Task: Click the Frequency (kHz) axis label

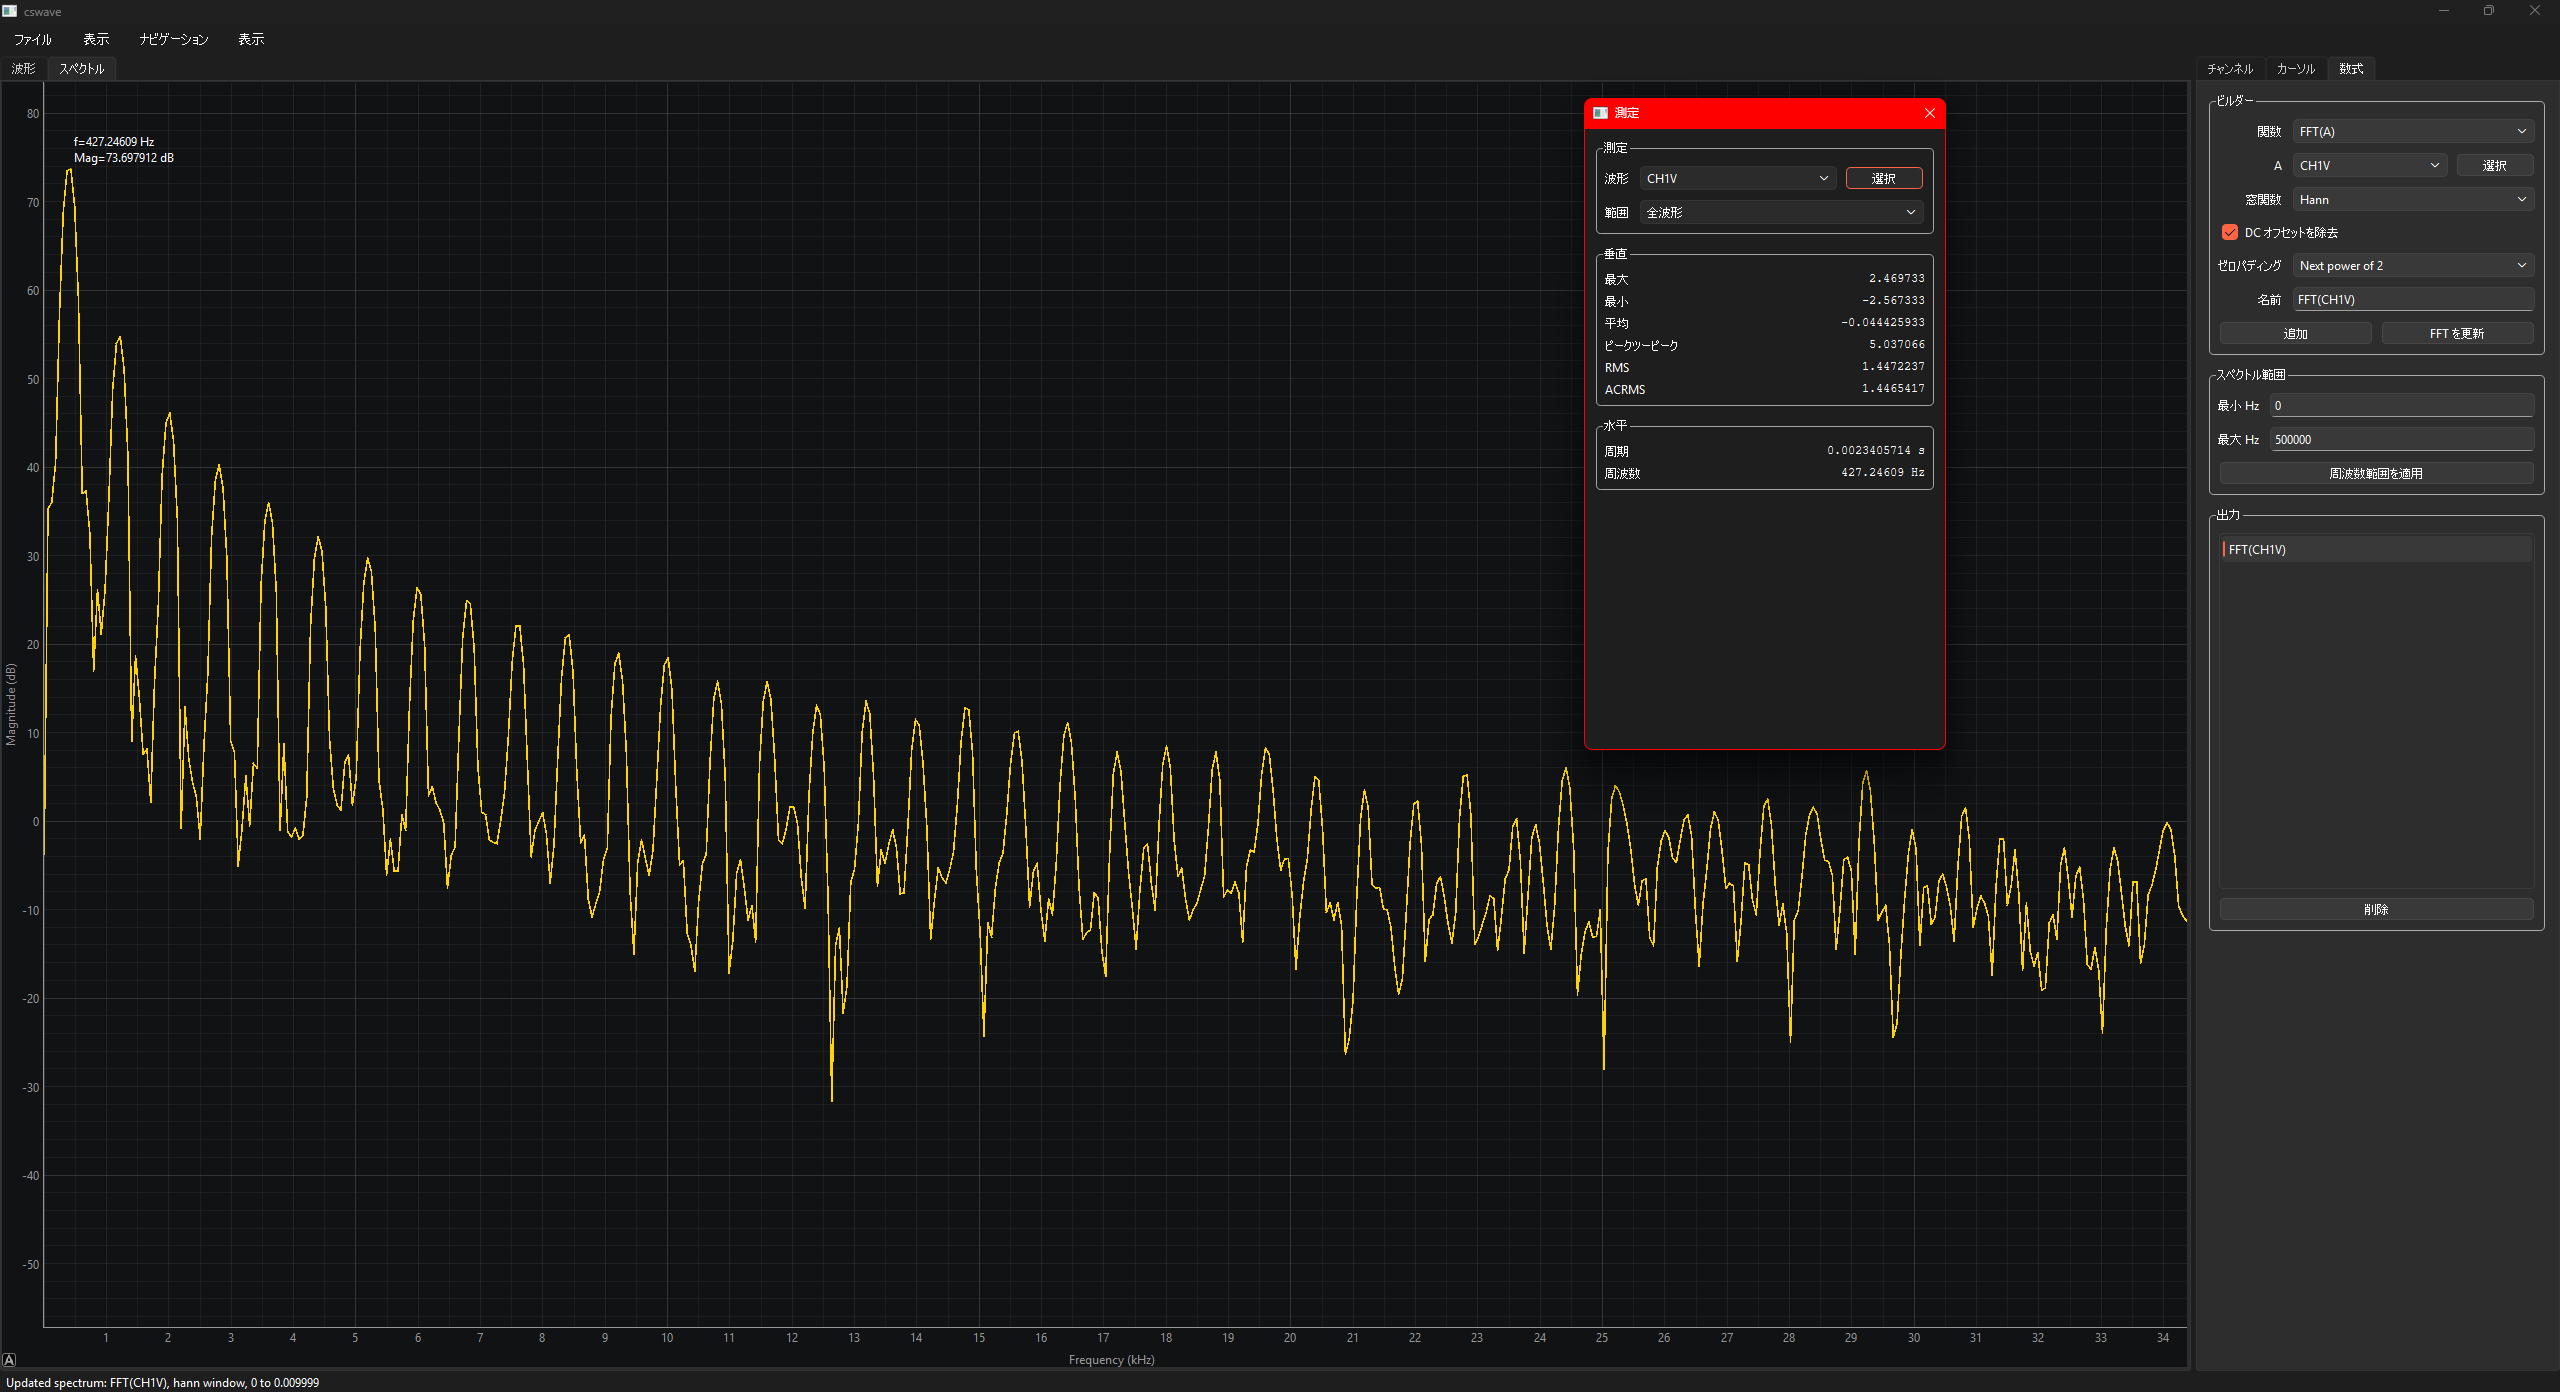Action: point(1111,1360)
